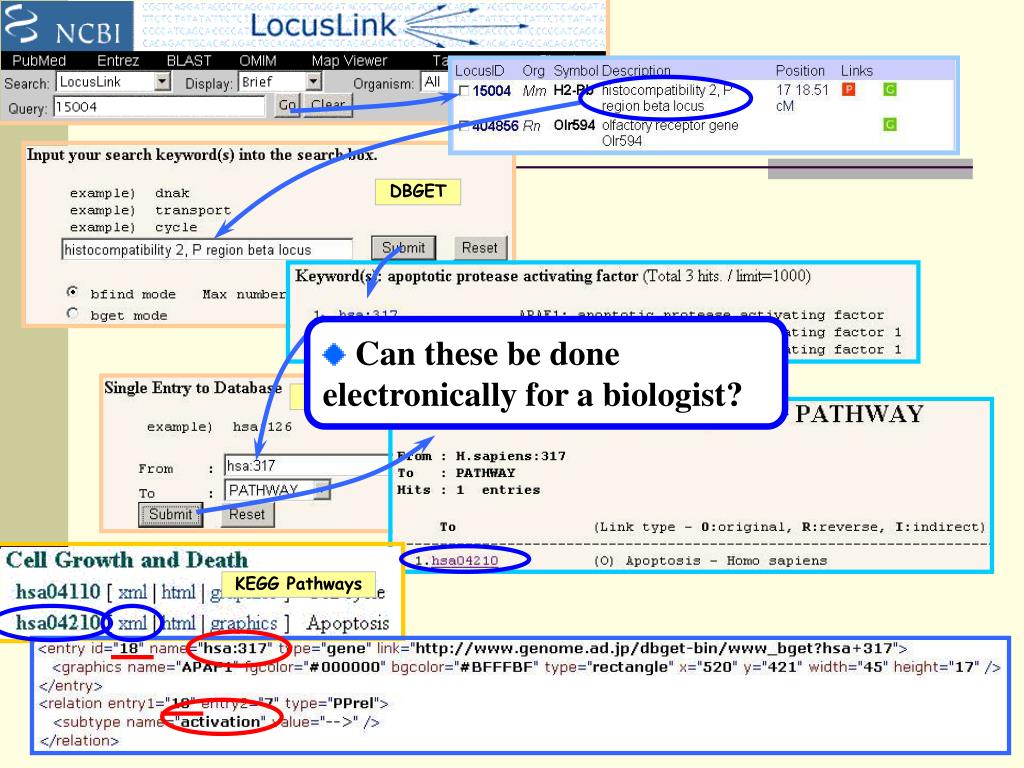
Task: Reset the Single Entry to Database form
Action: 247,514
